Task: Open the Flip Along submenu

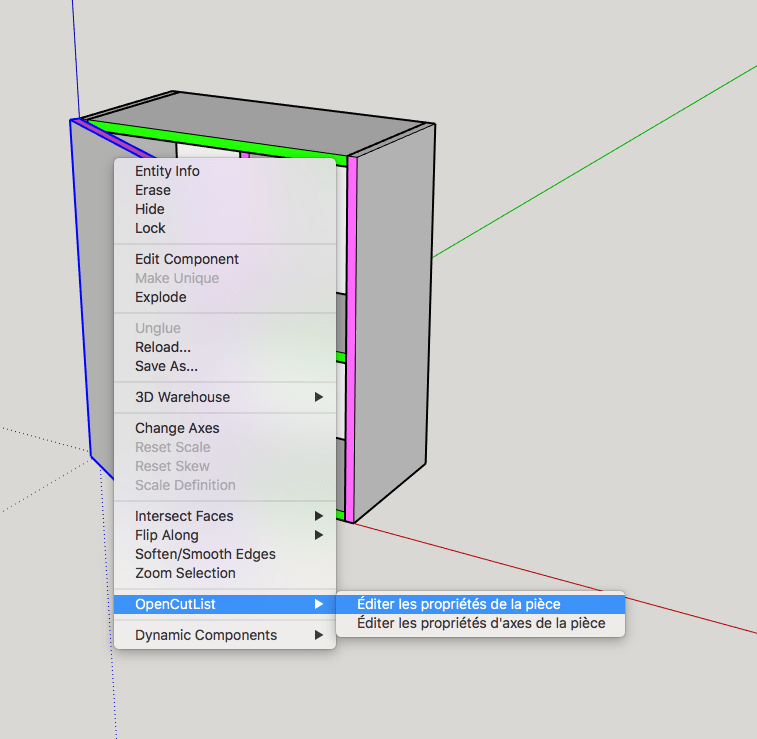Action: [x=224, y=535]
